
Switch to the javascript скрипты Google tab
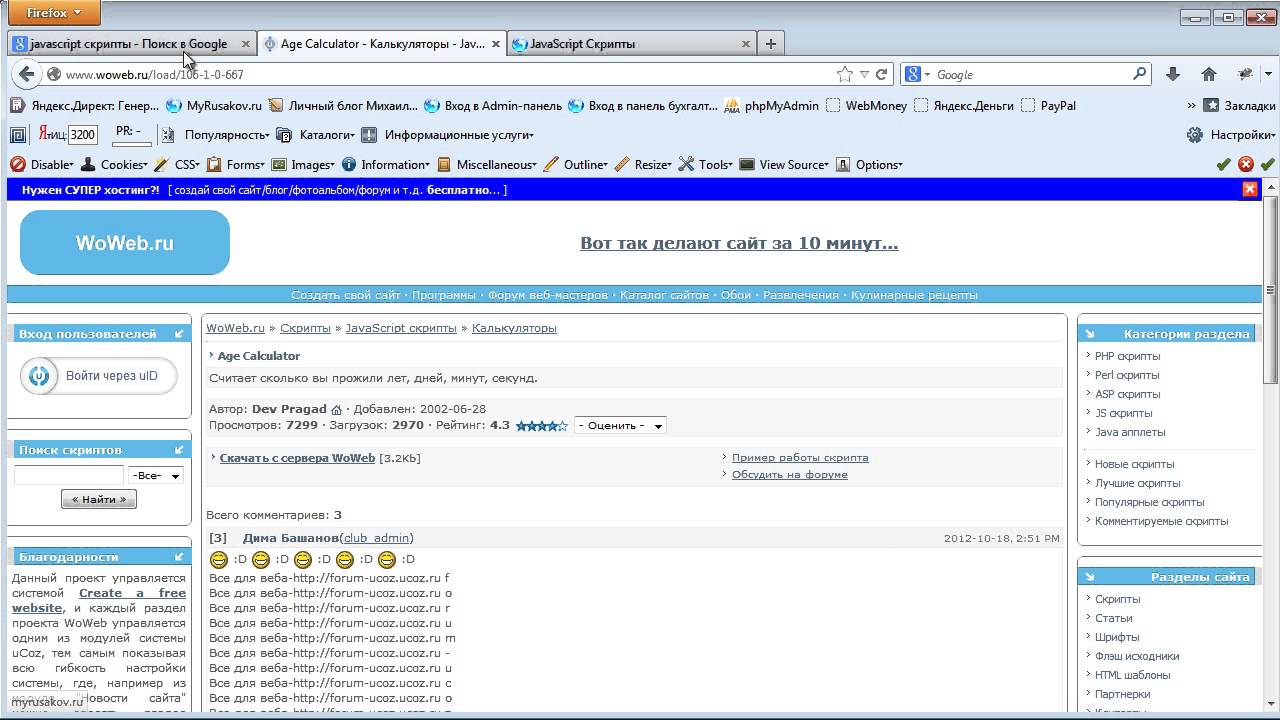pos(131,44)
